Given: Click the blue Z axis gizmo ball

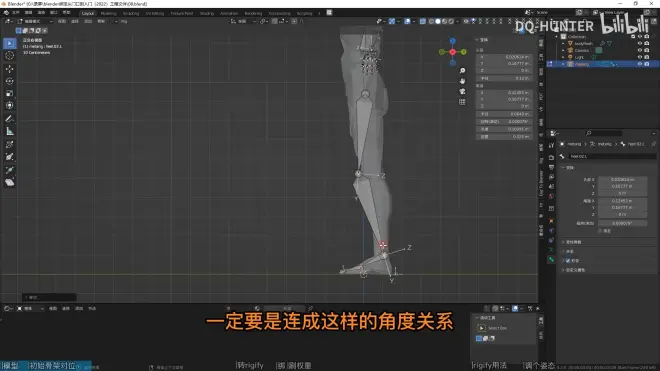Looking at the screenshot, I should click(x=452, y=41).
